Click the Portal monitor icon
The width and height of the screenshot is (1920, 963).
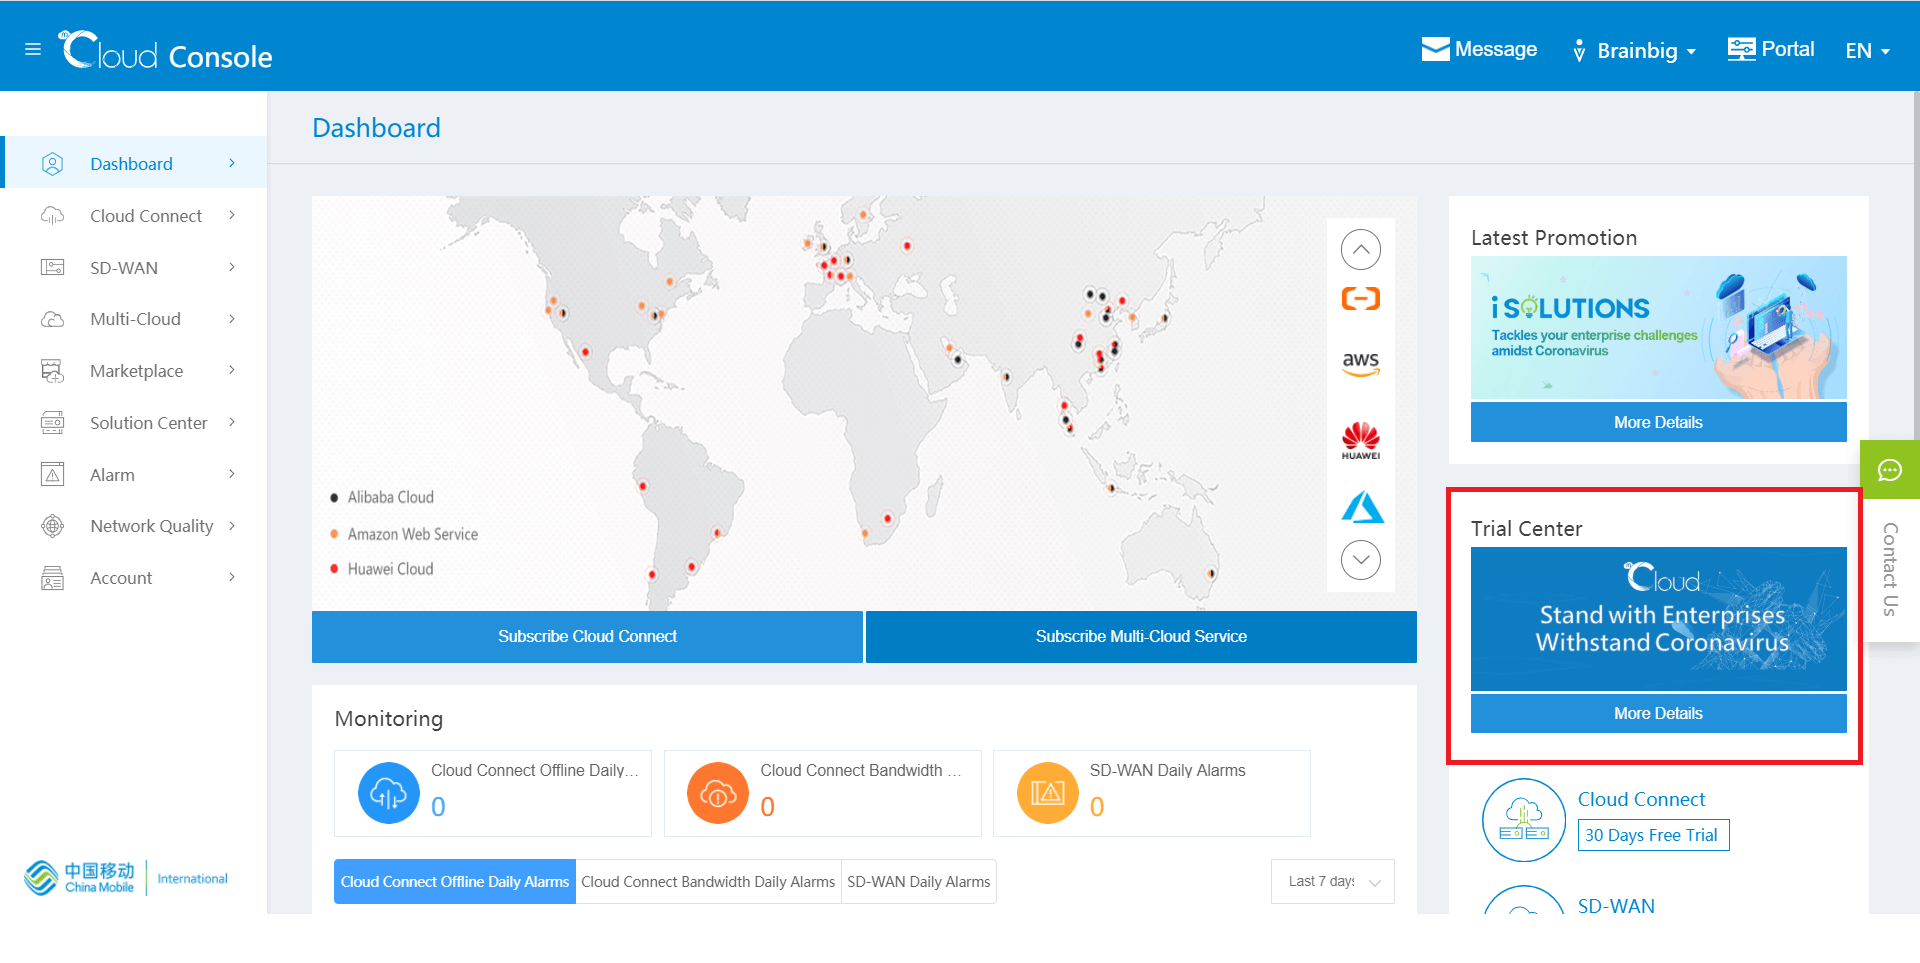click(1741, 49)
